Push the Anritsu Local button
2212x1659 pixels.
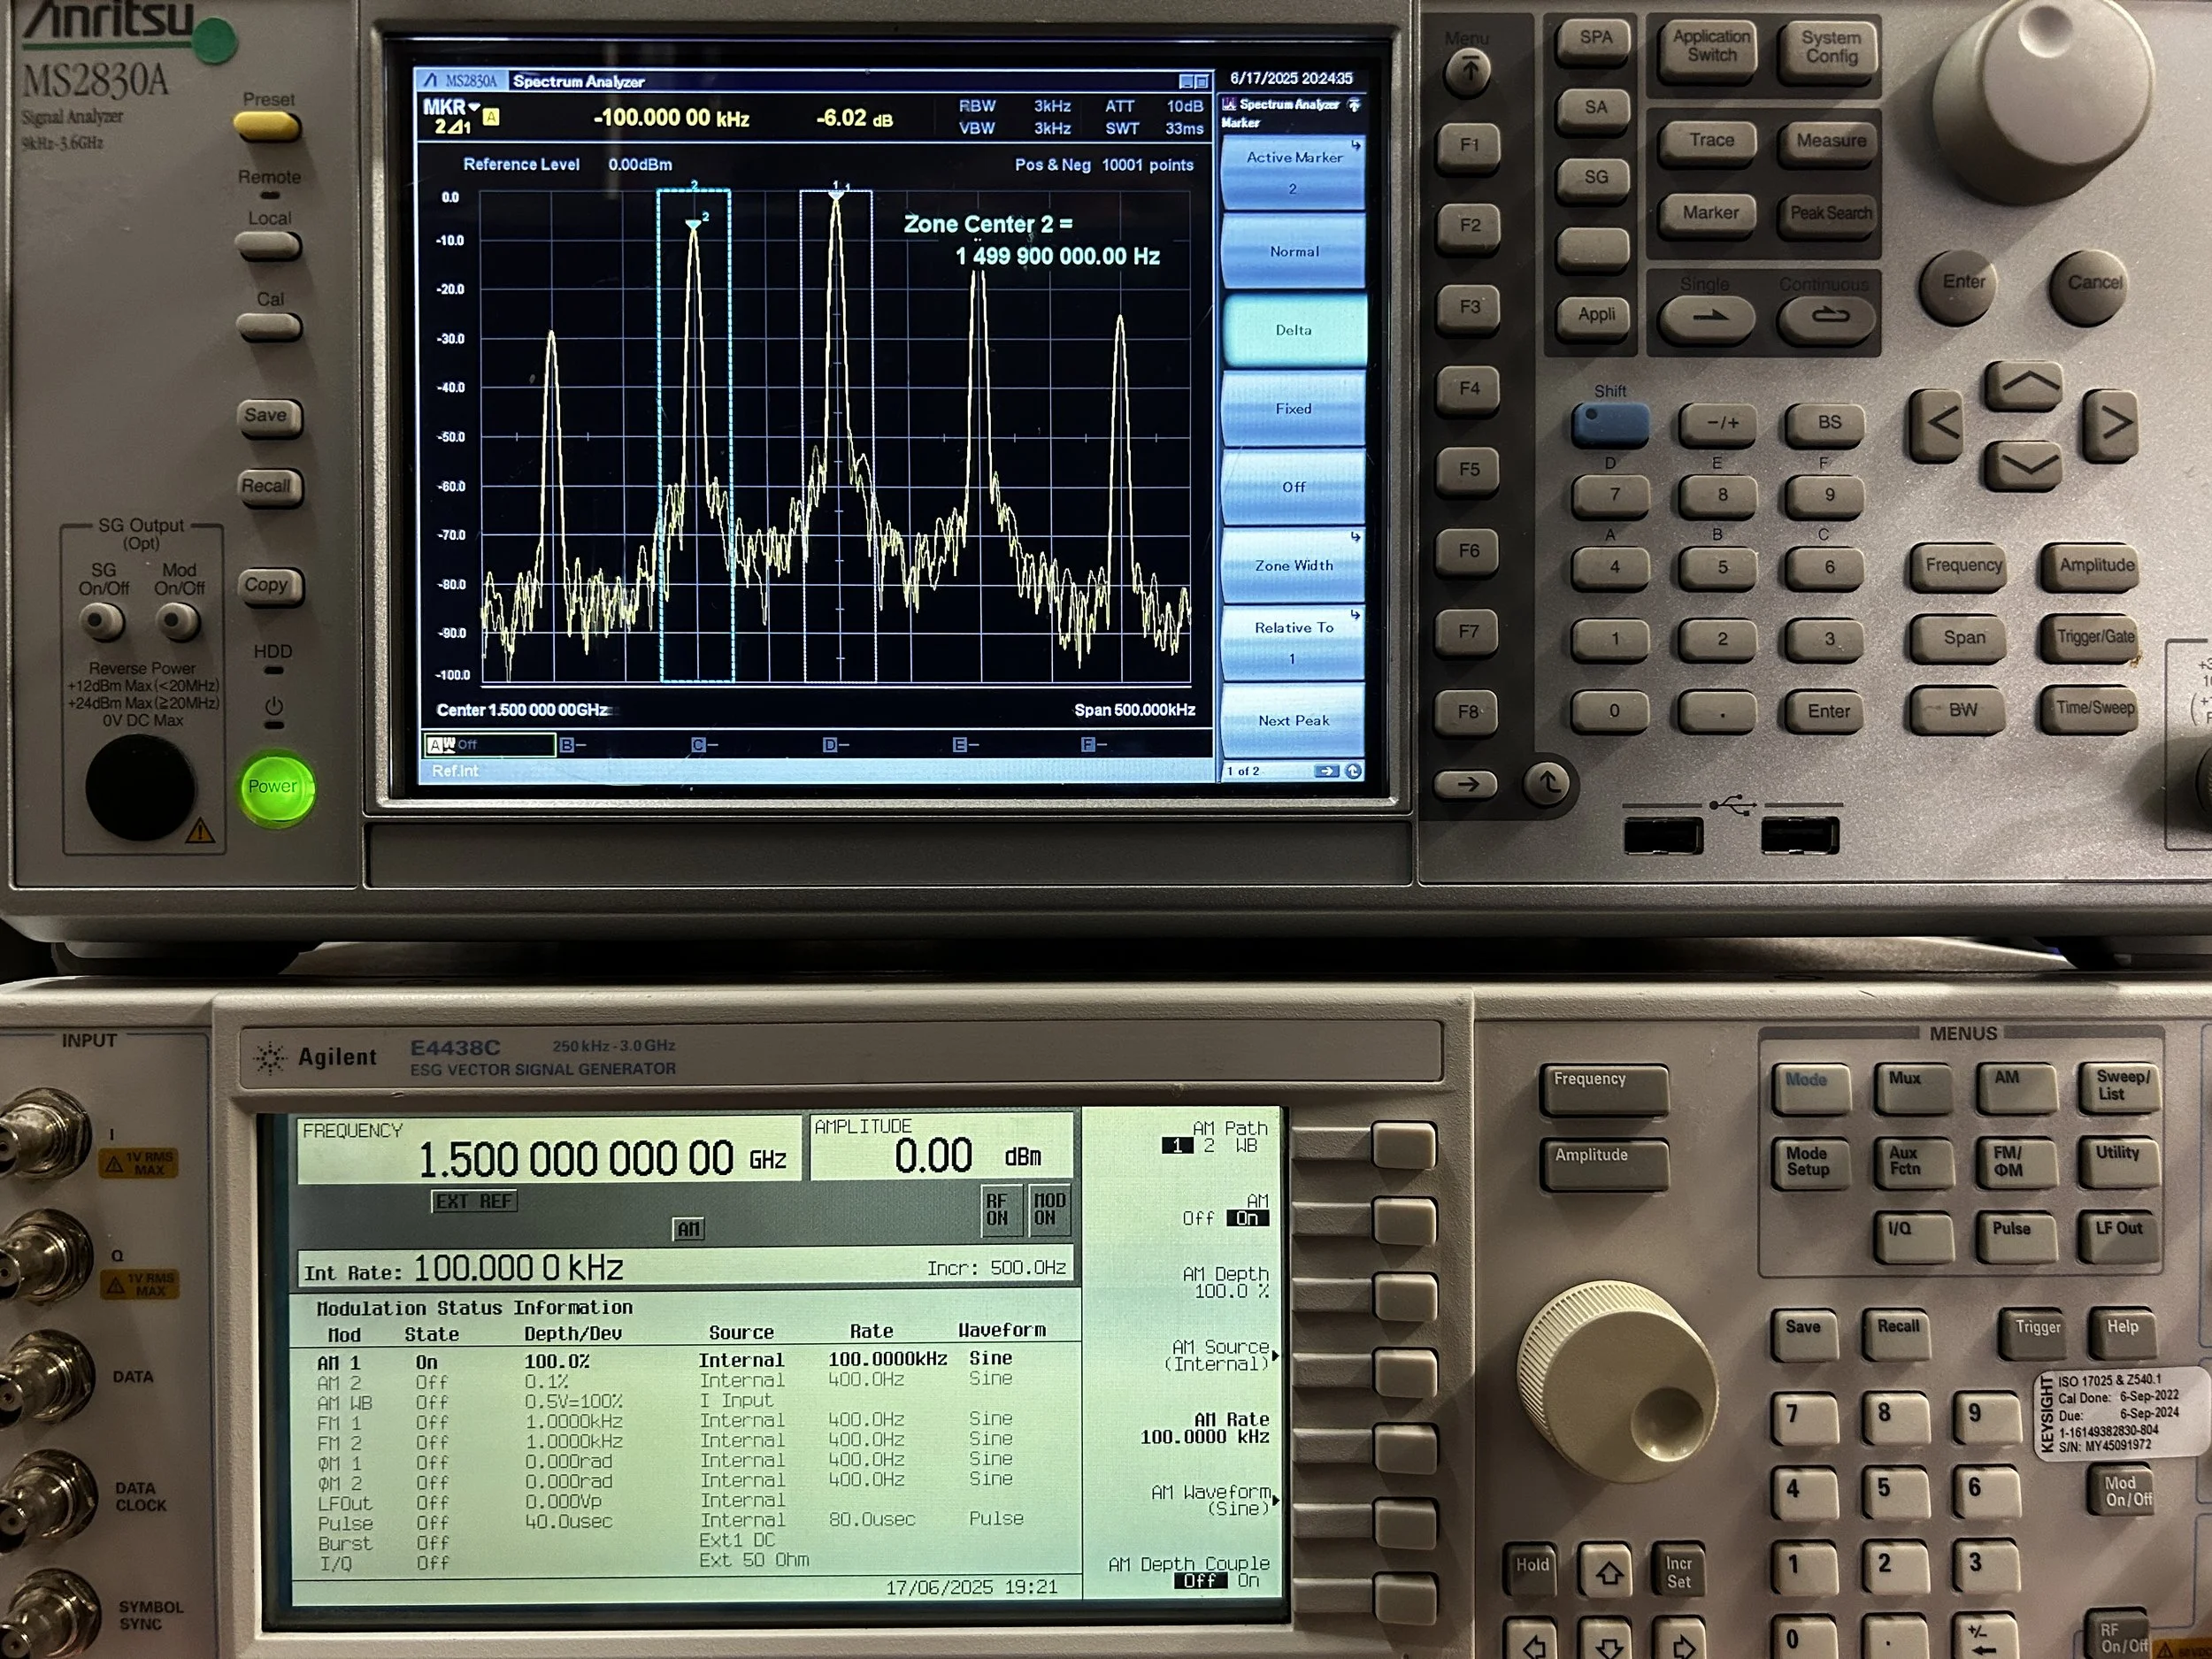(269, 246)
